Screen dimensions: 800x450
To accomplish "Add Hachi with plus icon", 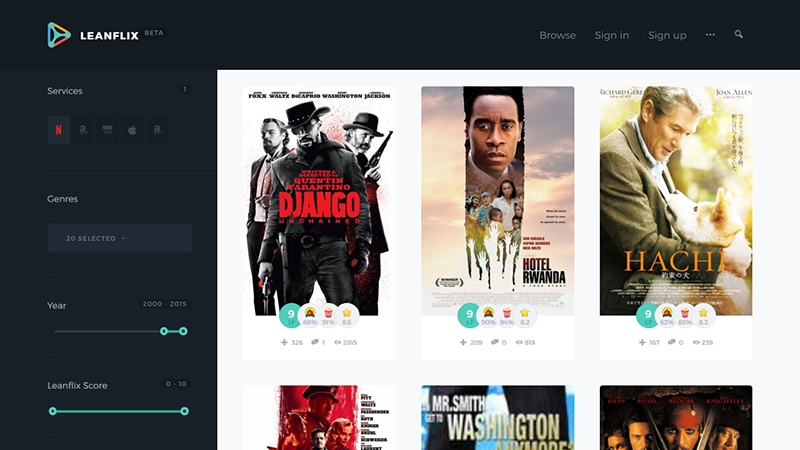I will click(x=642, y=342).
